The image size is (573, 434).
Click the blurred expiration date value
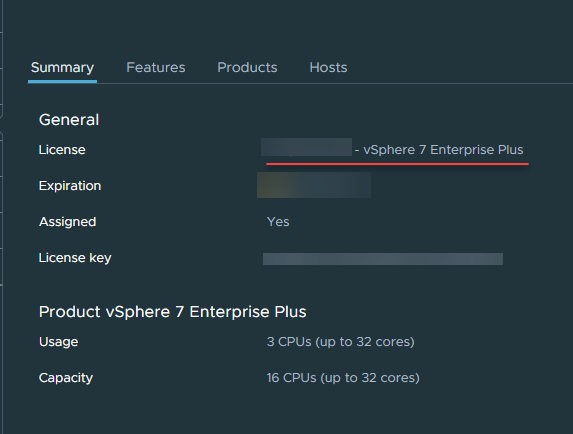pos(314,185)
